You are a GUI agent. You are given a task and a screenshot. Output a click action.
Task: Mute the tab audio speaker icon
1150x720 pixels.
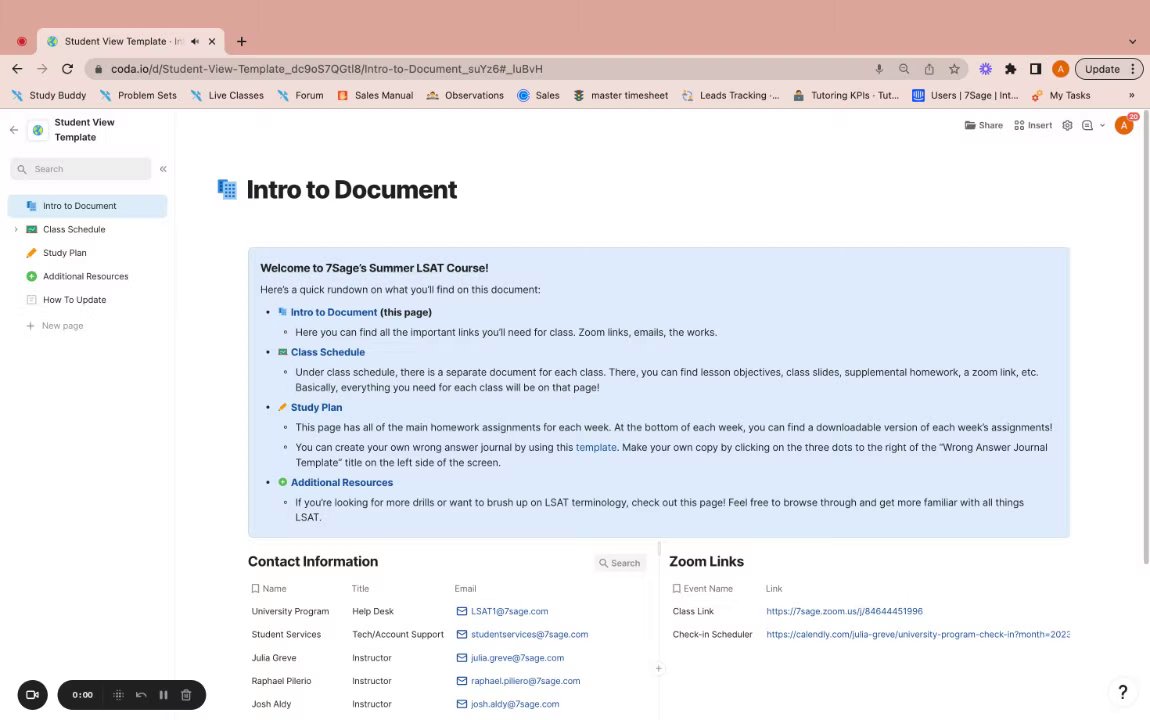pyautogui.click(x=195, y=42)
